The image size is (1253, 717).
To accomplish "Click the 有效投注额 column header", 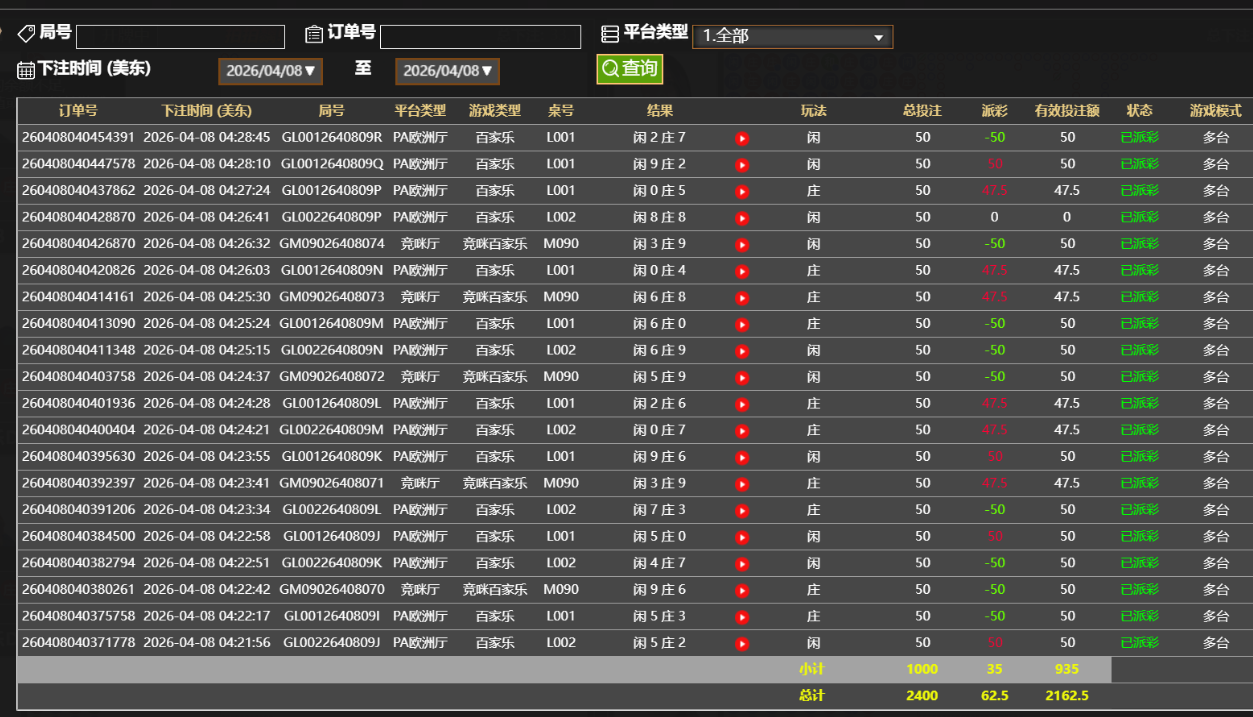I will (1067, 111).
